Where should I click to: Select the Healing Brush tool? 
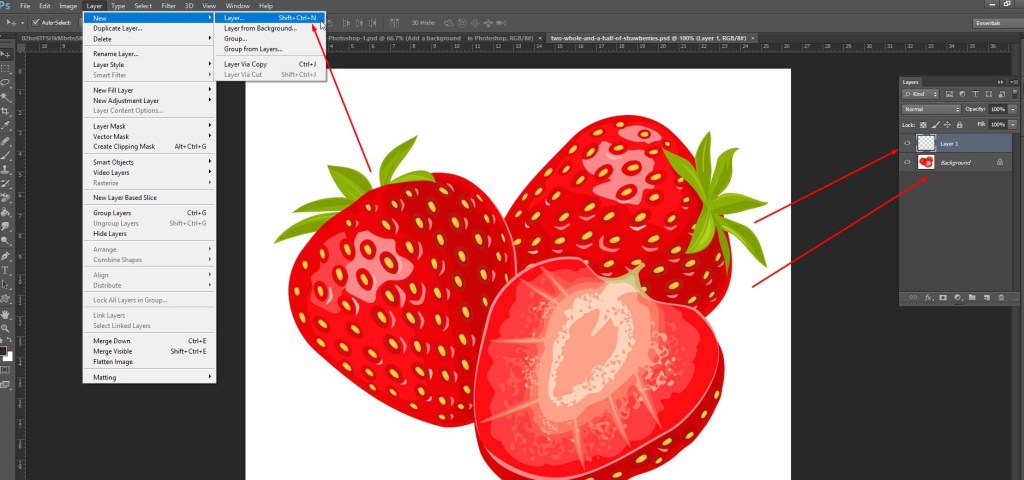pyautogui.click(x=6, y=140)
